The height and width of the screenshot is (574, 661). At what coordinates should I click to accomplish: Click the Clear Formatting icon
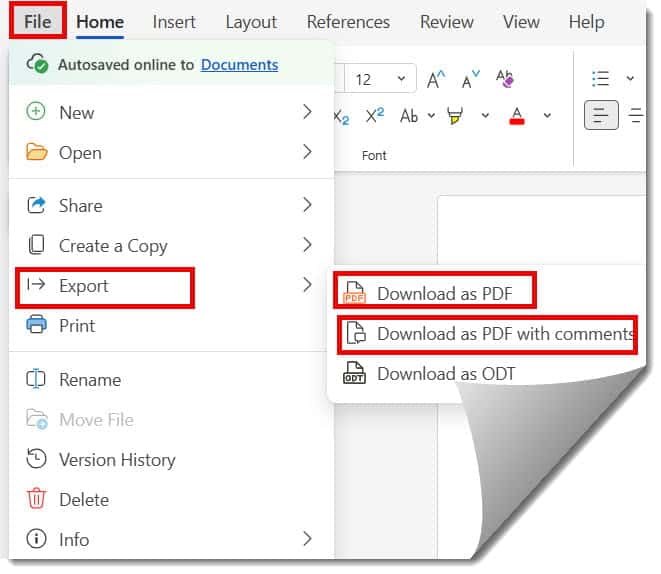tap(505, 78)
